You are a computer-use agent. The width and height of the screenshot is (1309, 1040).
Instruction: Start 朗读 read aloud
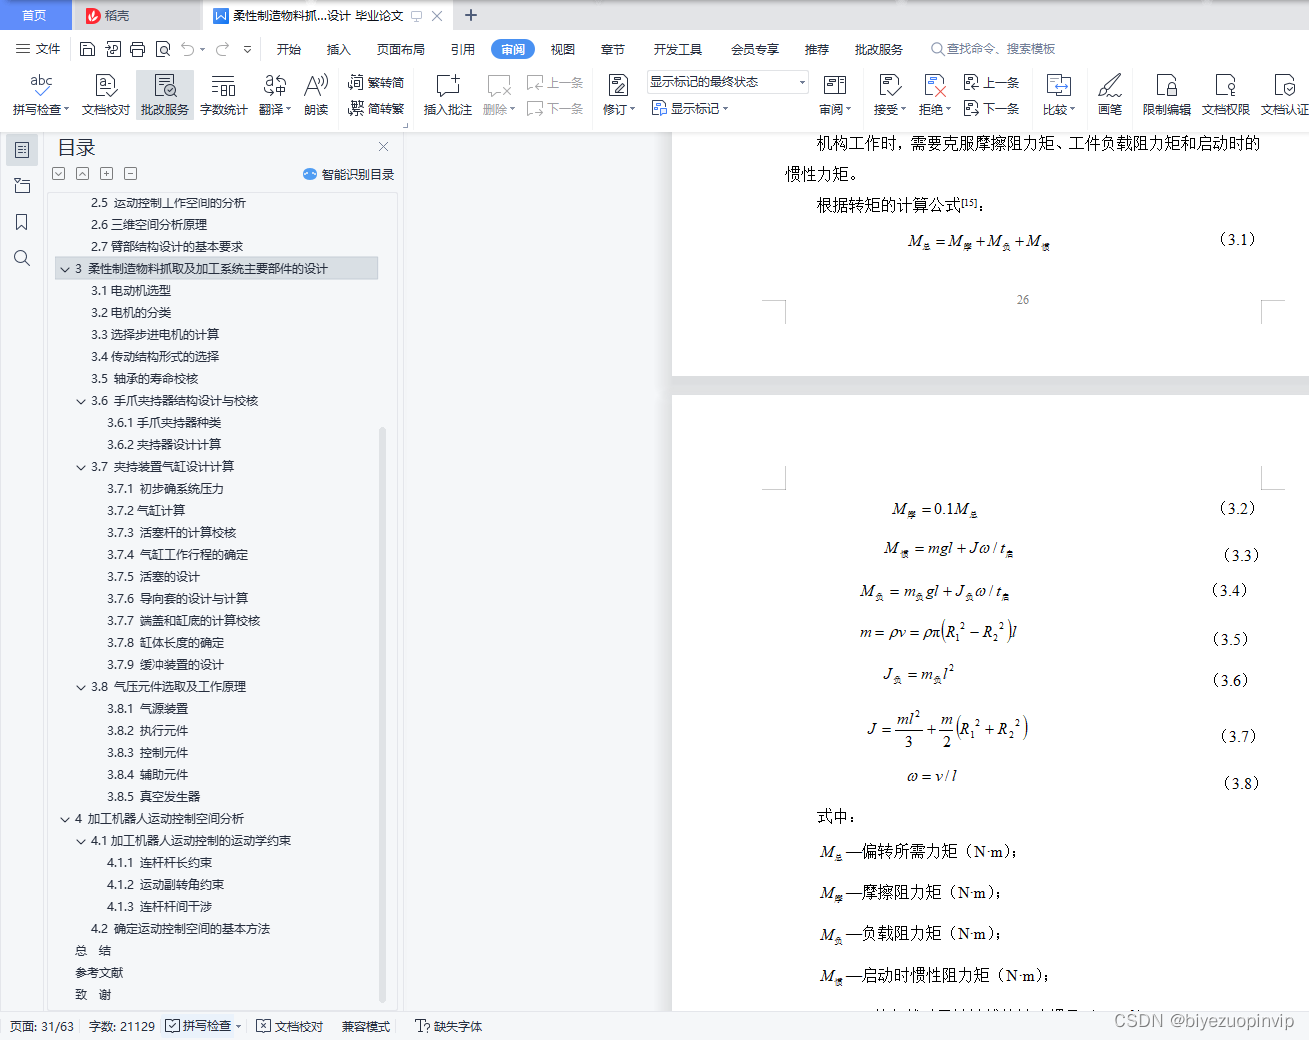316,95
